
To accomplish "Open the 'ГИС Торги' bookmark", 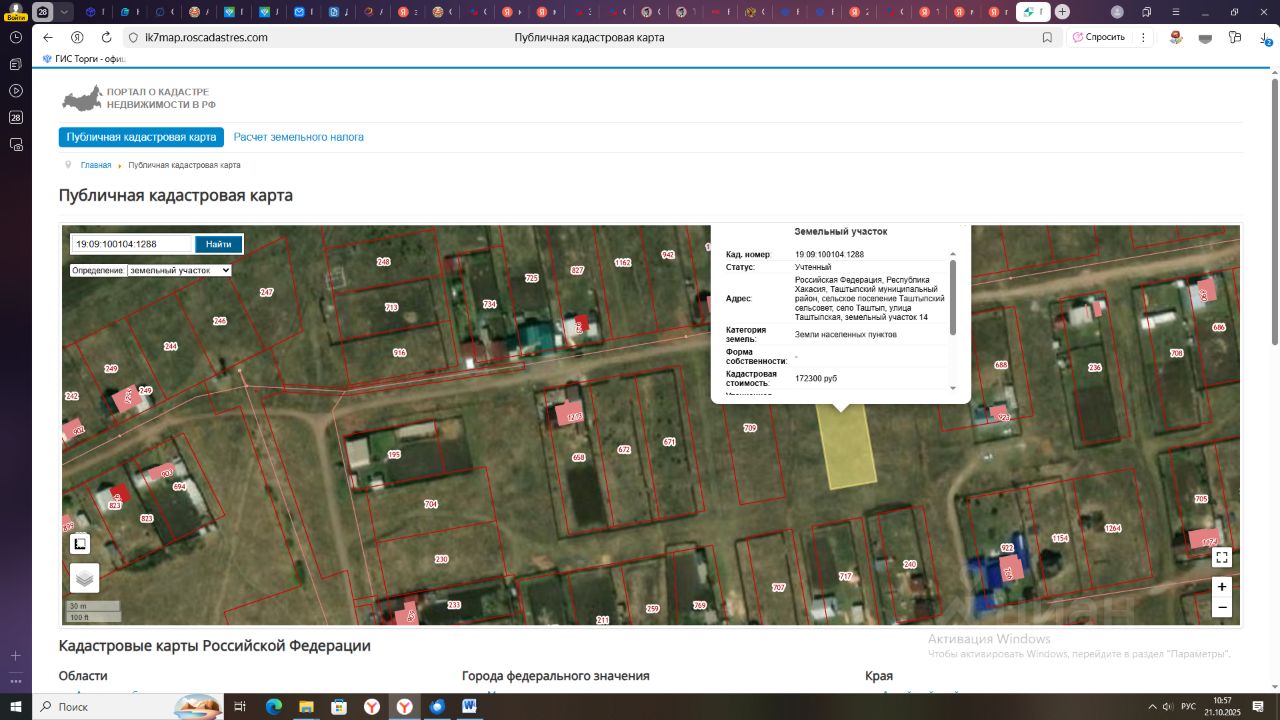I will (x=82, y=59).
